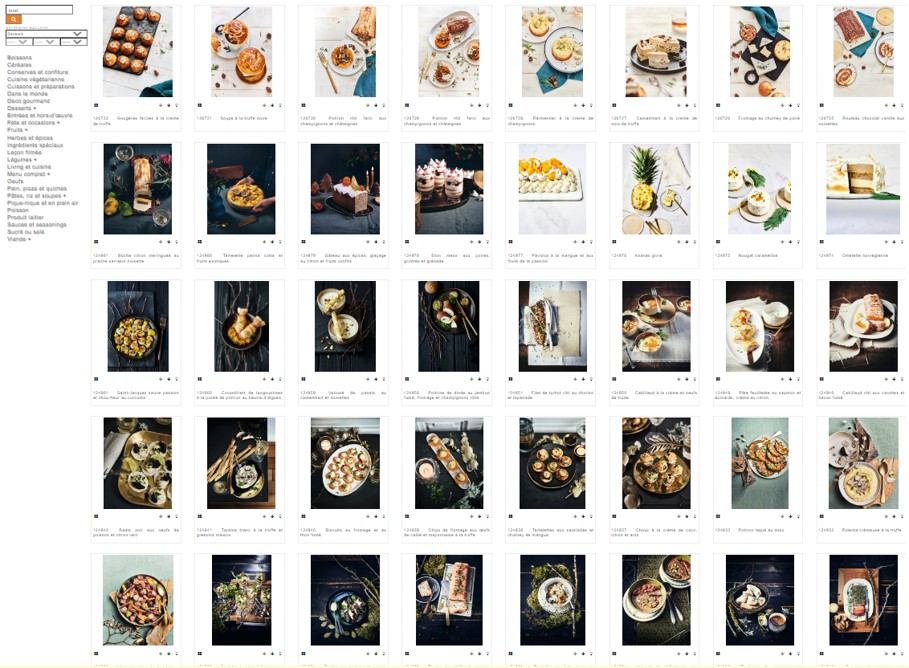Image resolution: width=909 pixels, height=668 pixels.
Task: Click grid icon under Polenta crémeuse à la truffe
Action: click(821, 516)
